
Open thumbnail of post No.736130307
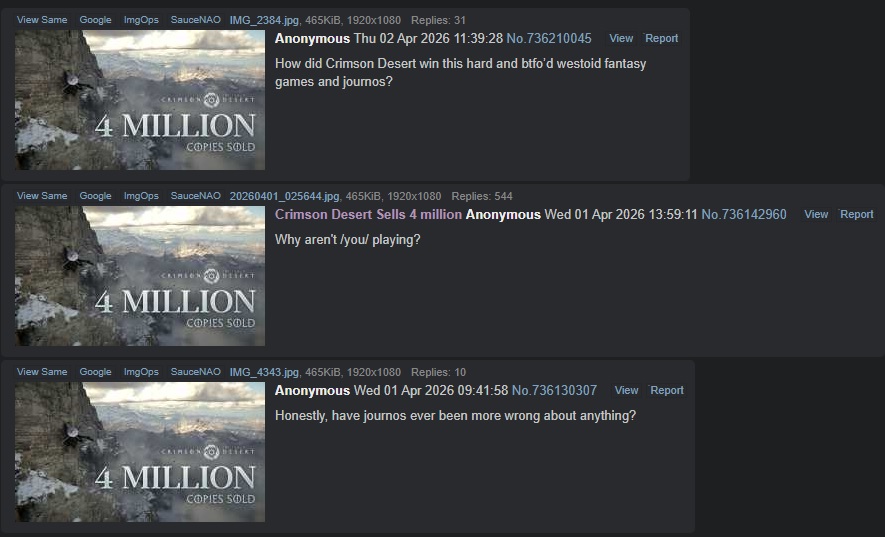pyautogui.click(x=140, y=452)
